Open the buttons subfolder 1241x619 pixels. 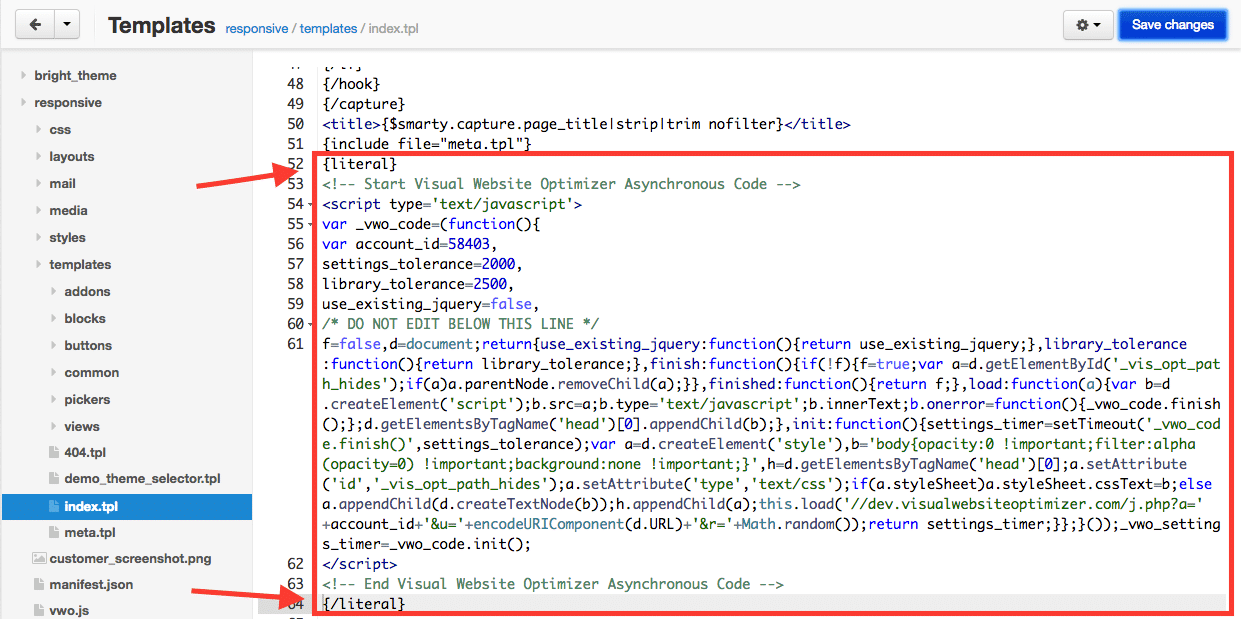(x=88, y=346)
